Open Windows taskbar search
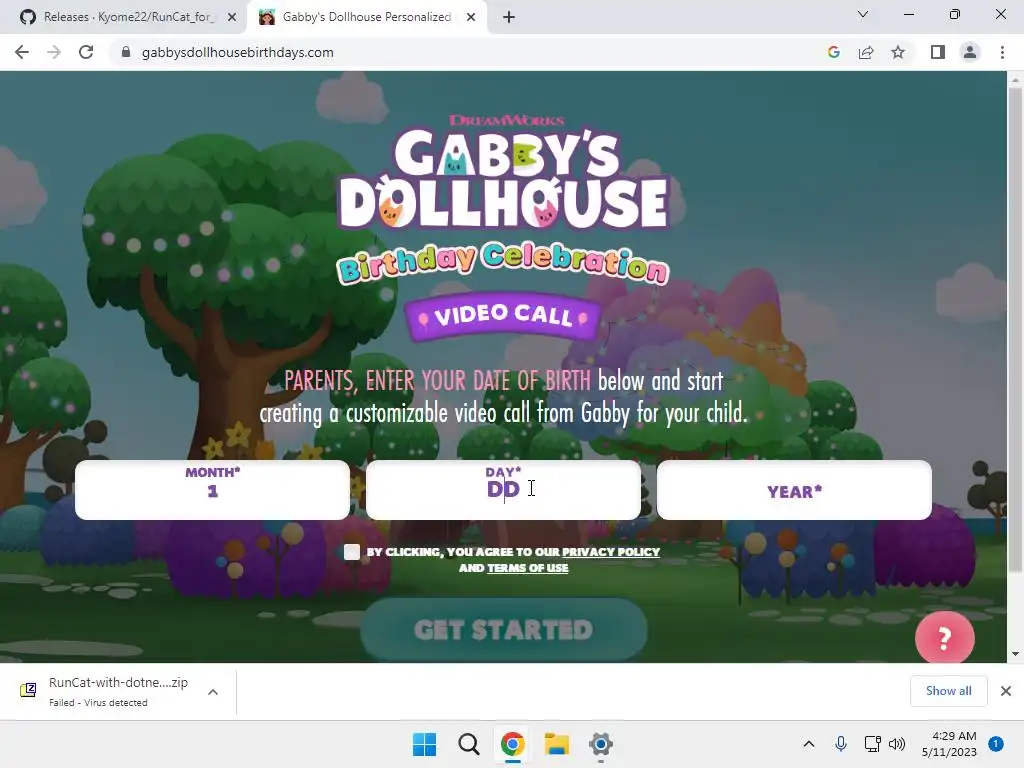The width and height of the screenshot is (1024, 768). tap(468, 744)
